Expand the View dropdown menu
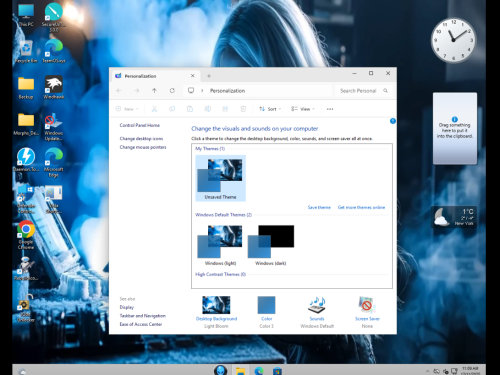Viewport: 500px width, 375px height. 303,109
